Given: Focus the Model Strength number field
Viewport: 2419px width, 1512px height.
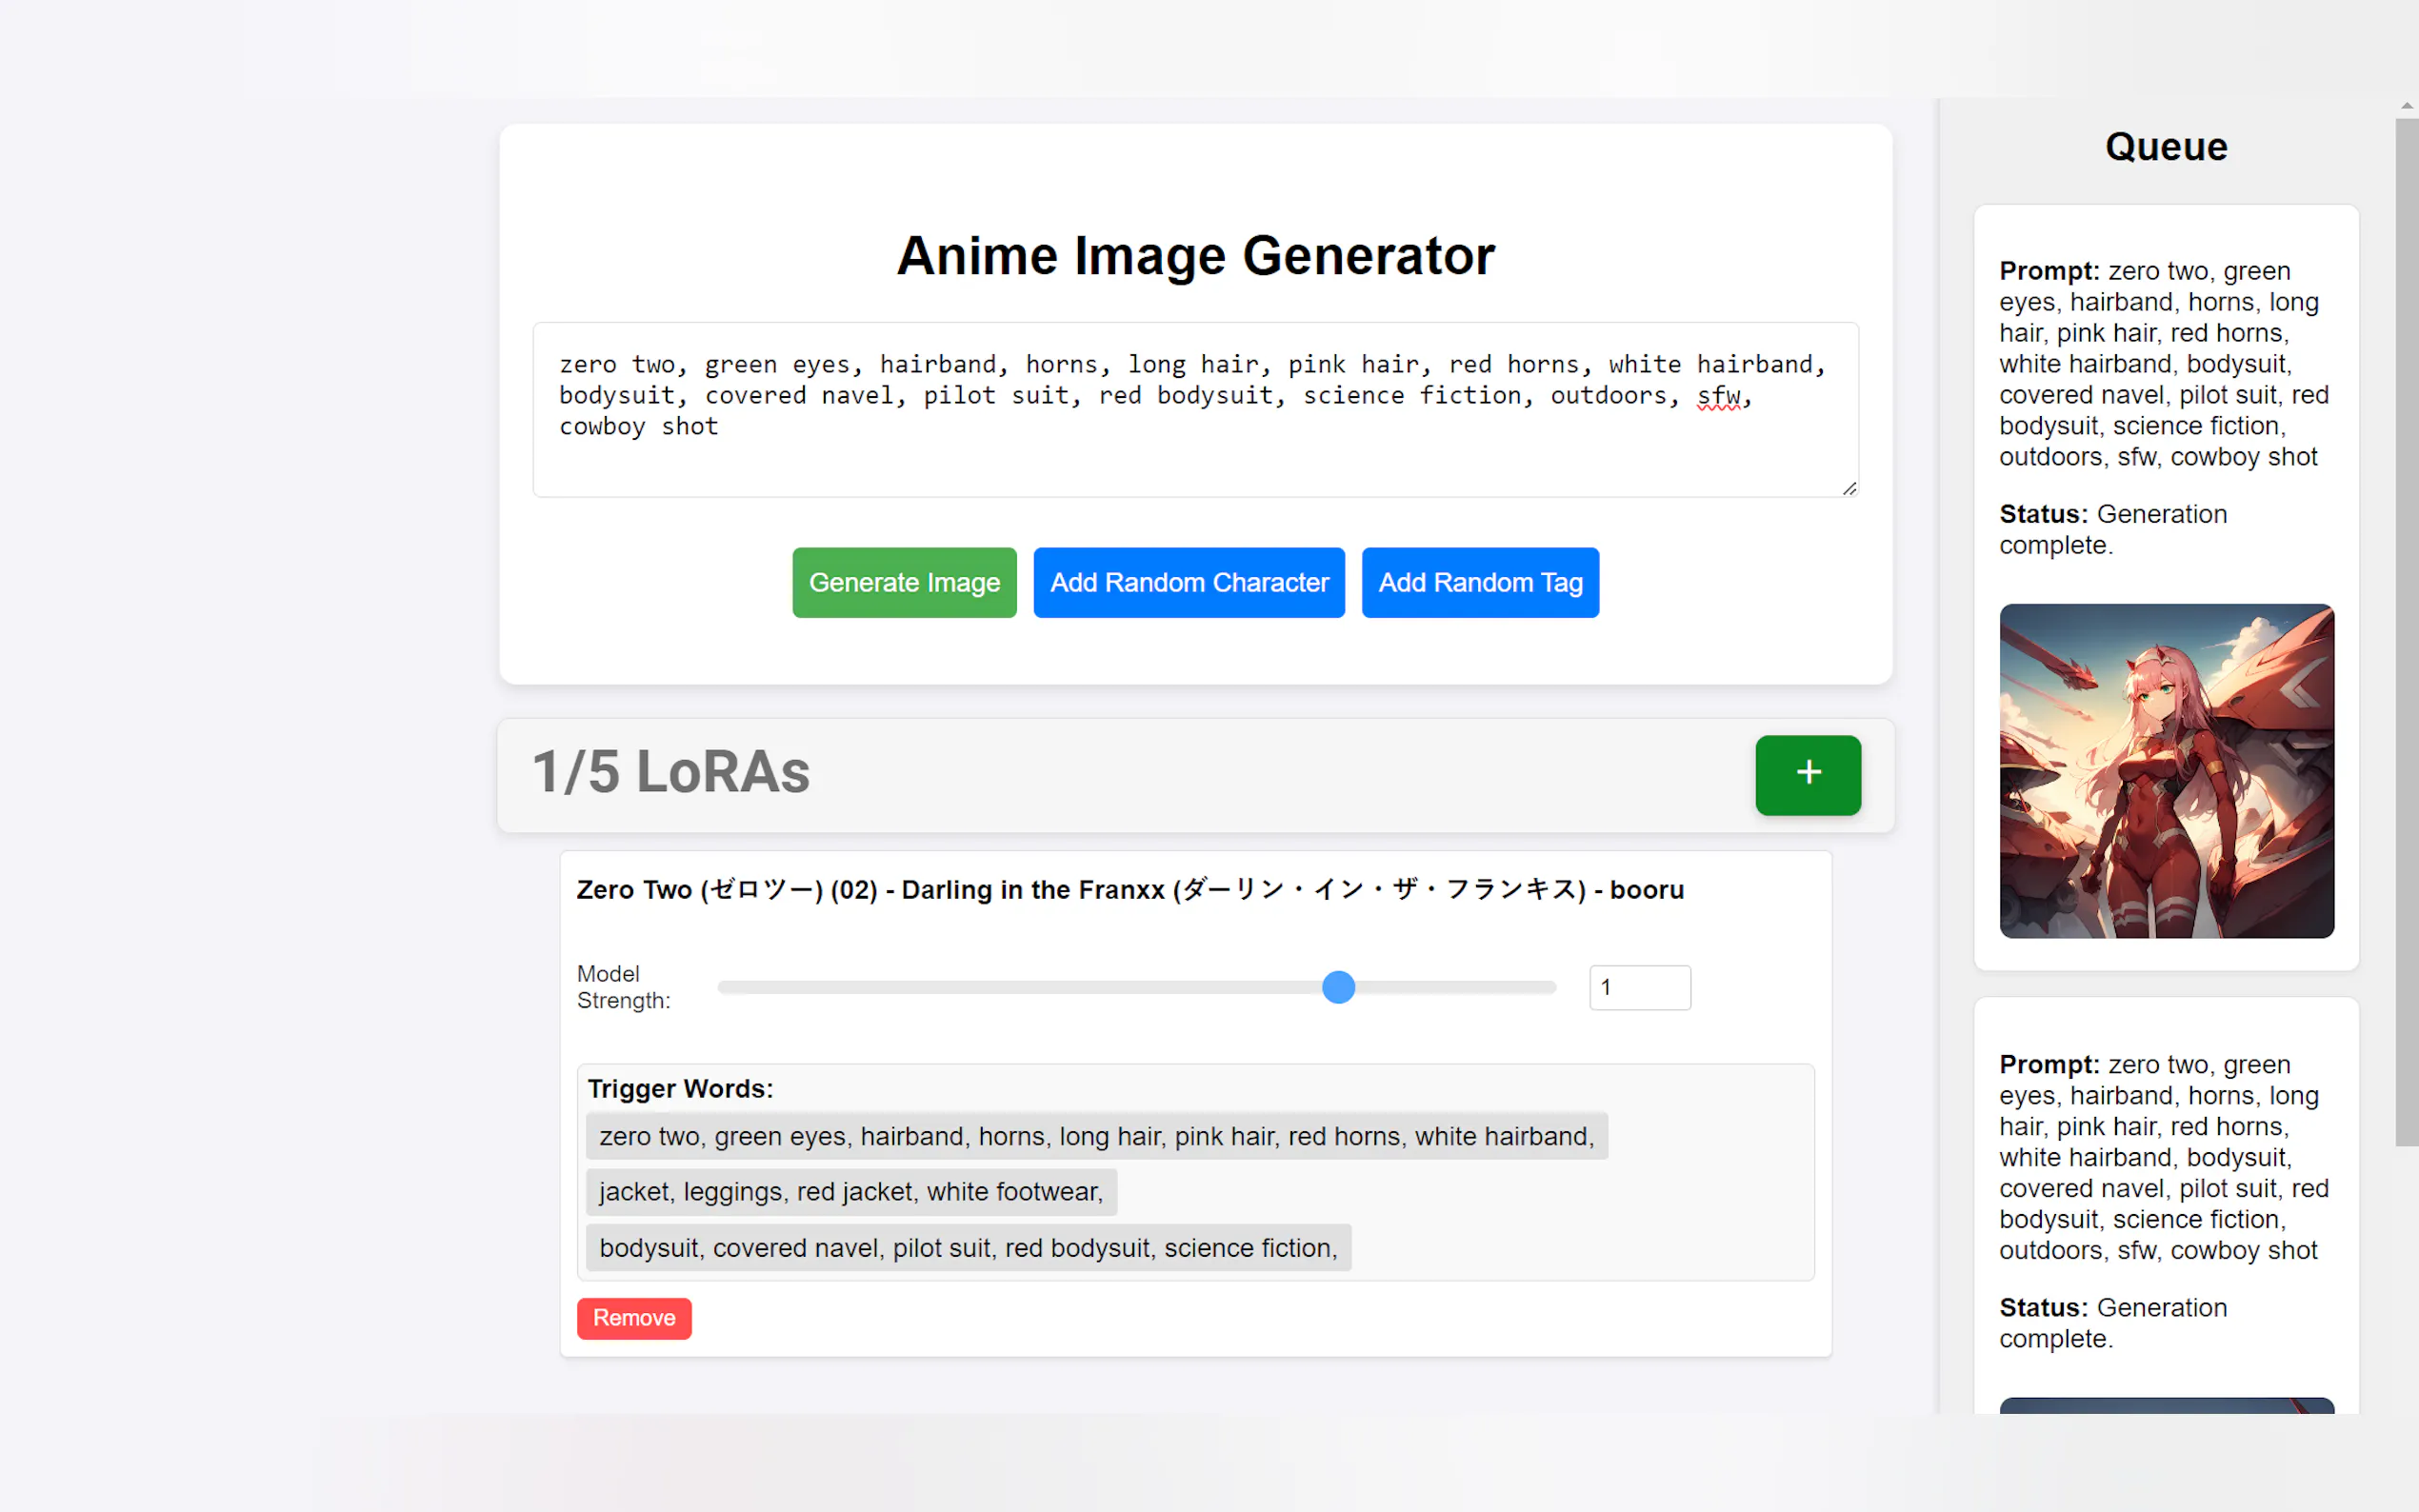Looking at the screenshot, I should (1639, 987).
